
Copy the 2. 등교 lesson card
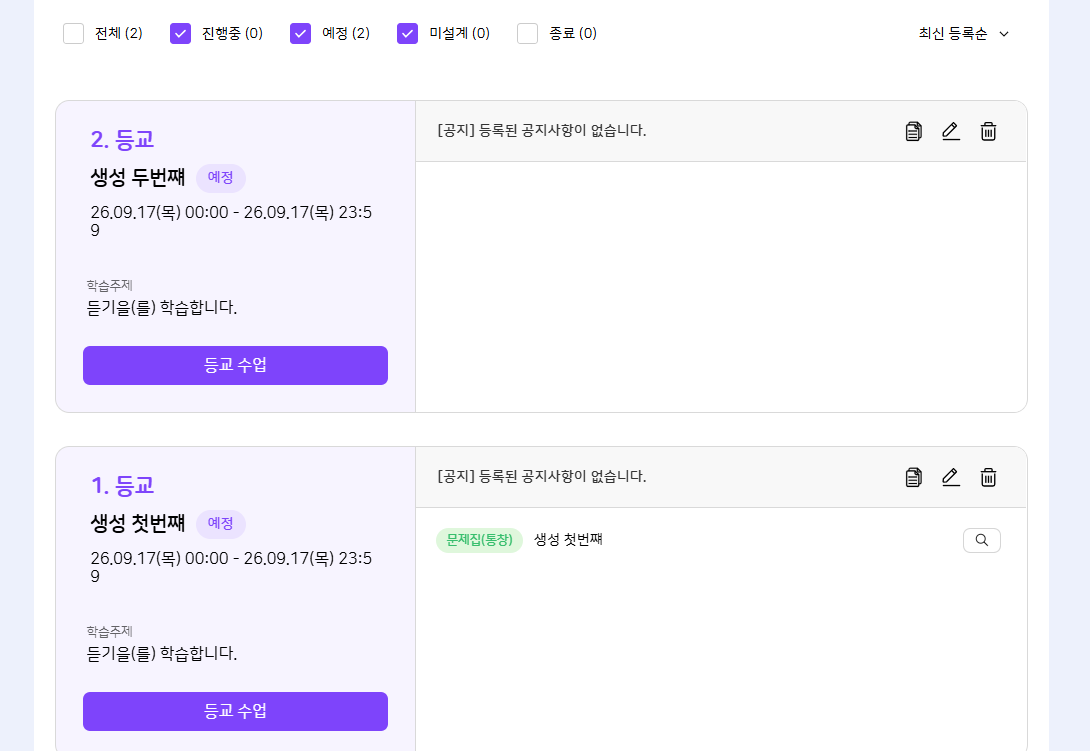pos(913,131)
